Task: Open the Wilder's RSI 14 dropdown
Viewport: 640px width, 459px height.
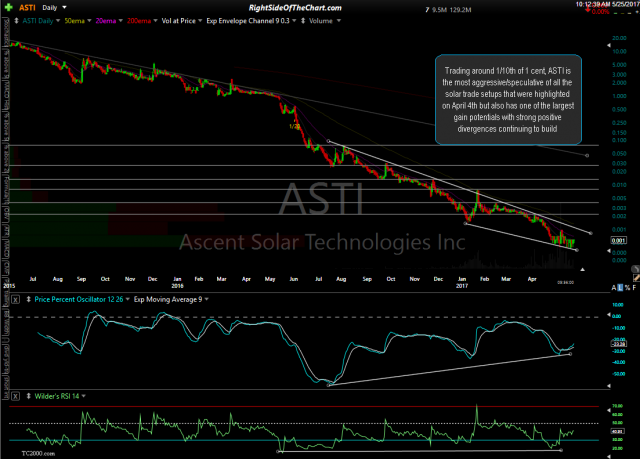Action: tap(84, 396)
